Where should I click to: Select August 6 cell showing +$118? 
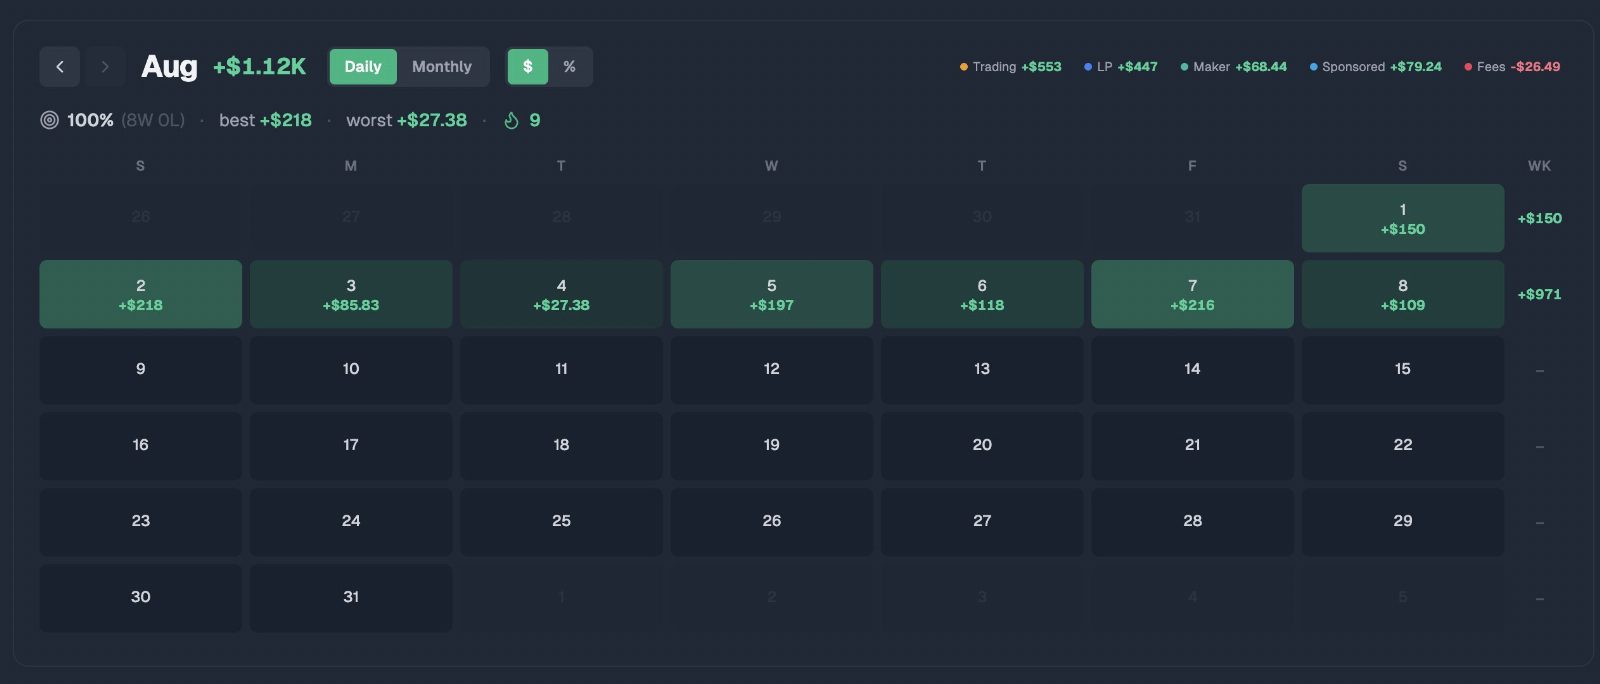982,294
